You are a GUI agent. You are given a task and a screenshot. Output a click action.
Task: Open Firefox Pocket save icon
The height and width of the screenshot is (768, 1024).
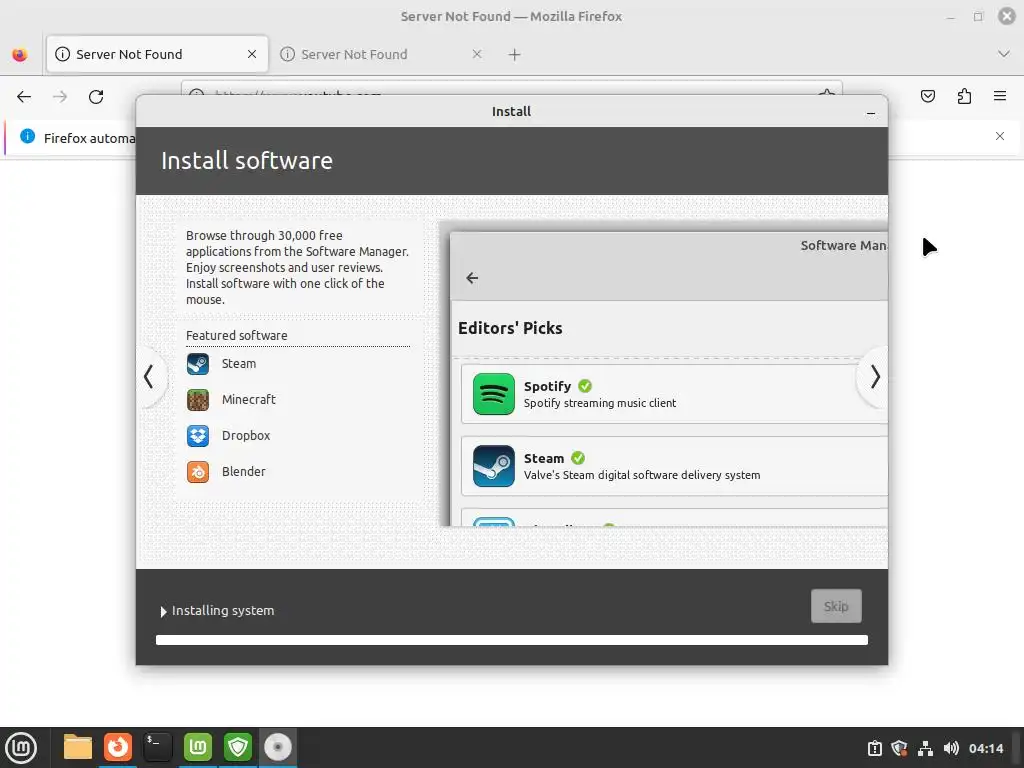pyautogui.click(x=928, y=97)
